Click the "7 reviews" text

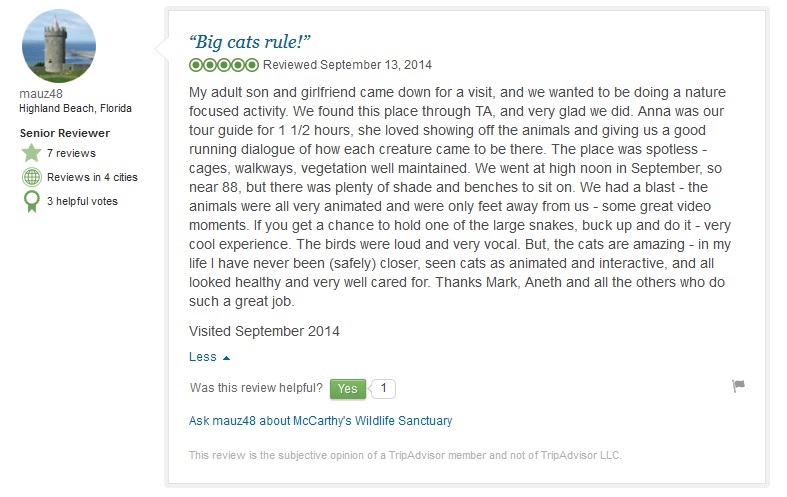click(71, 153)
